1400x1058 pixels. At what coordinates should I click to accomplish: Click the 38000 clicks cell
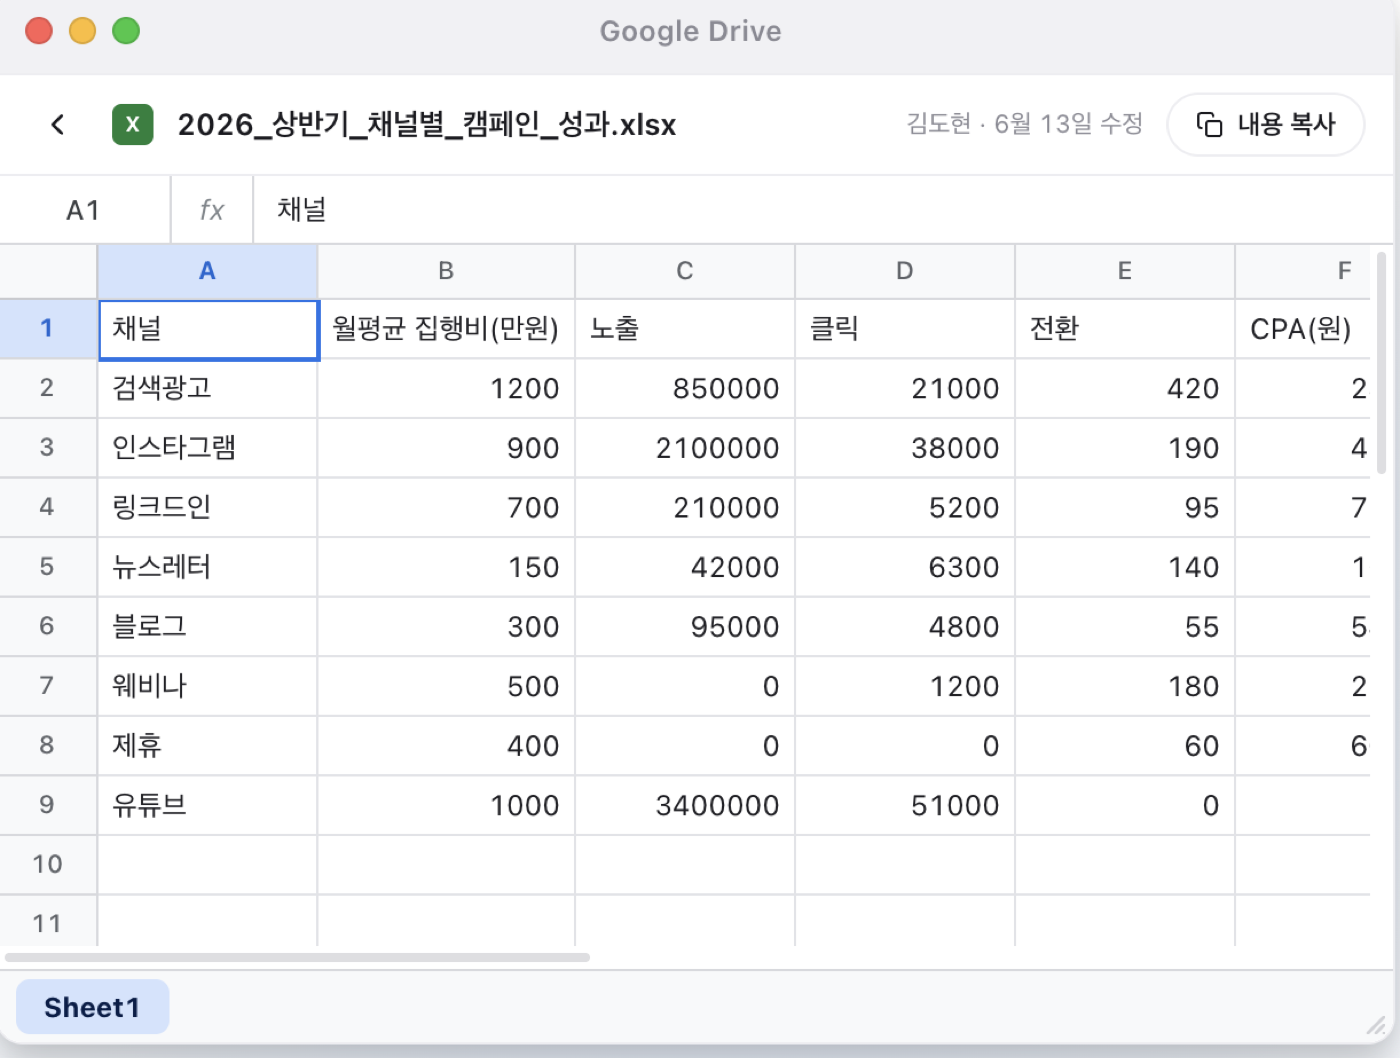[x=905, y=448]
